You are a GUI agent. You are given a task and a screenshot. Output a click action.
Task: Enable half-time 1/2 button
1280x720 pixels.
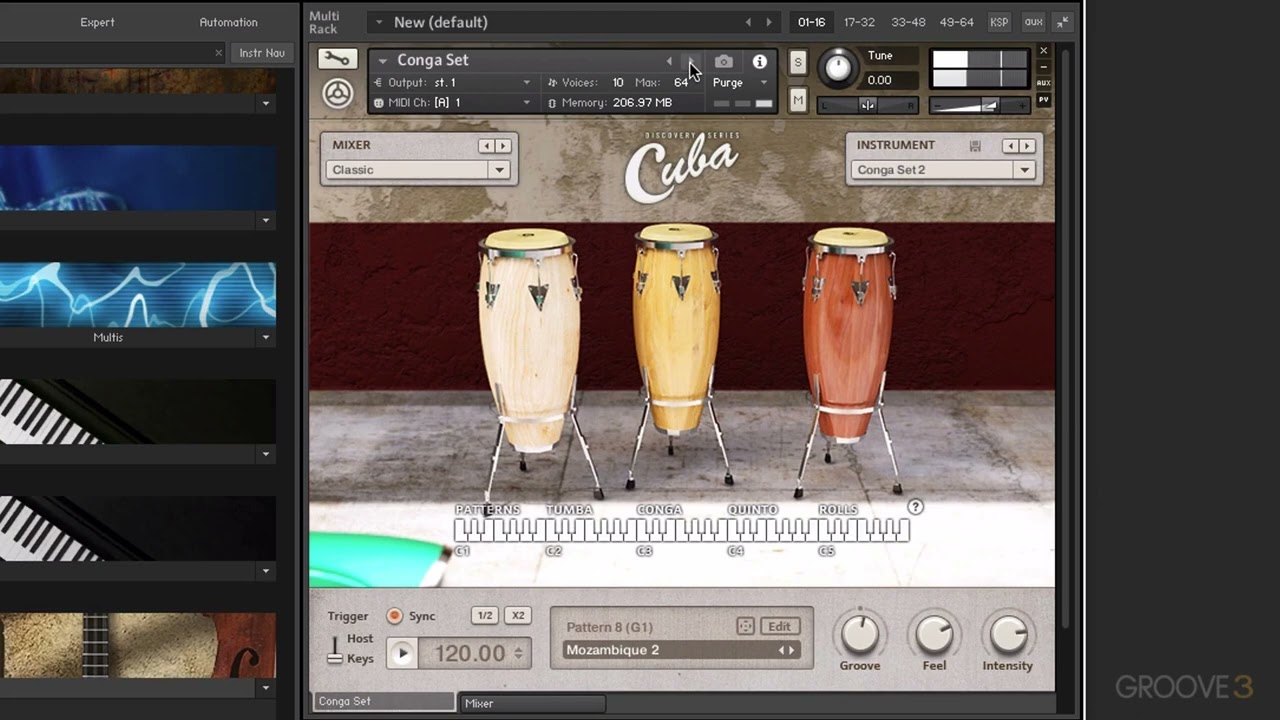(485, 616)
